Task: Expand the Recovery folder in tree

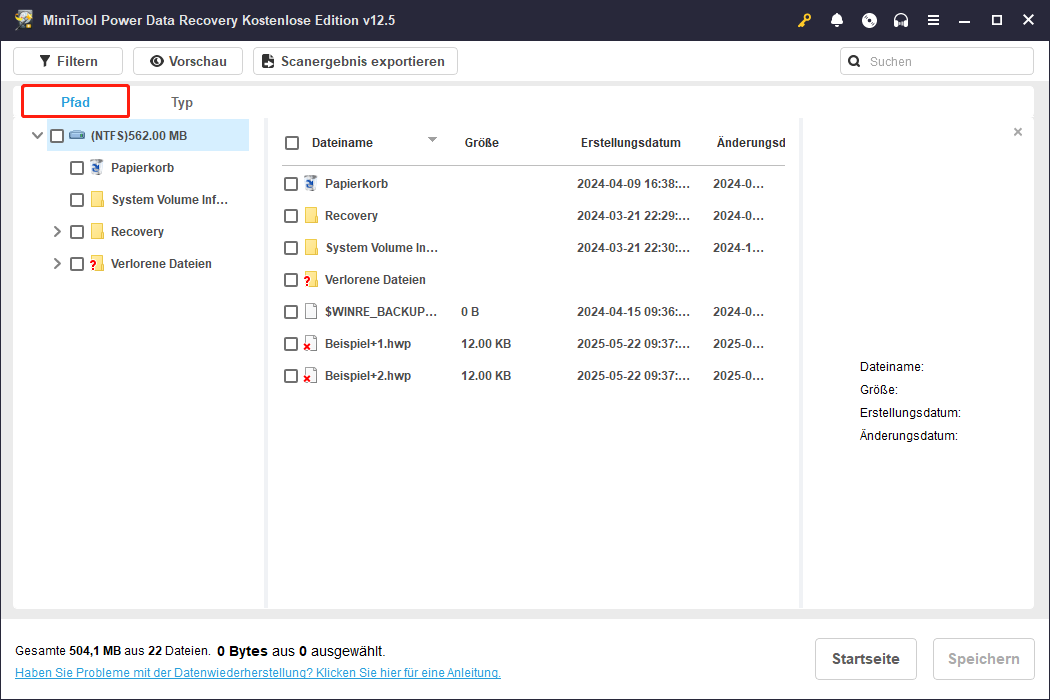Action: point(57,231)
